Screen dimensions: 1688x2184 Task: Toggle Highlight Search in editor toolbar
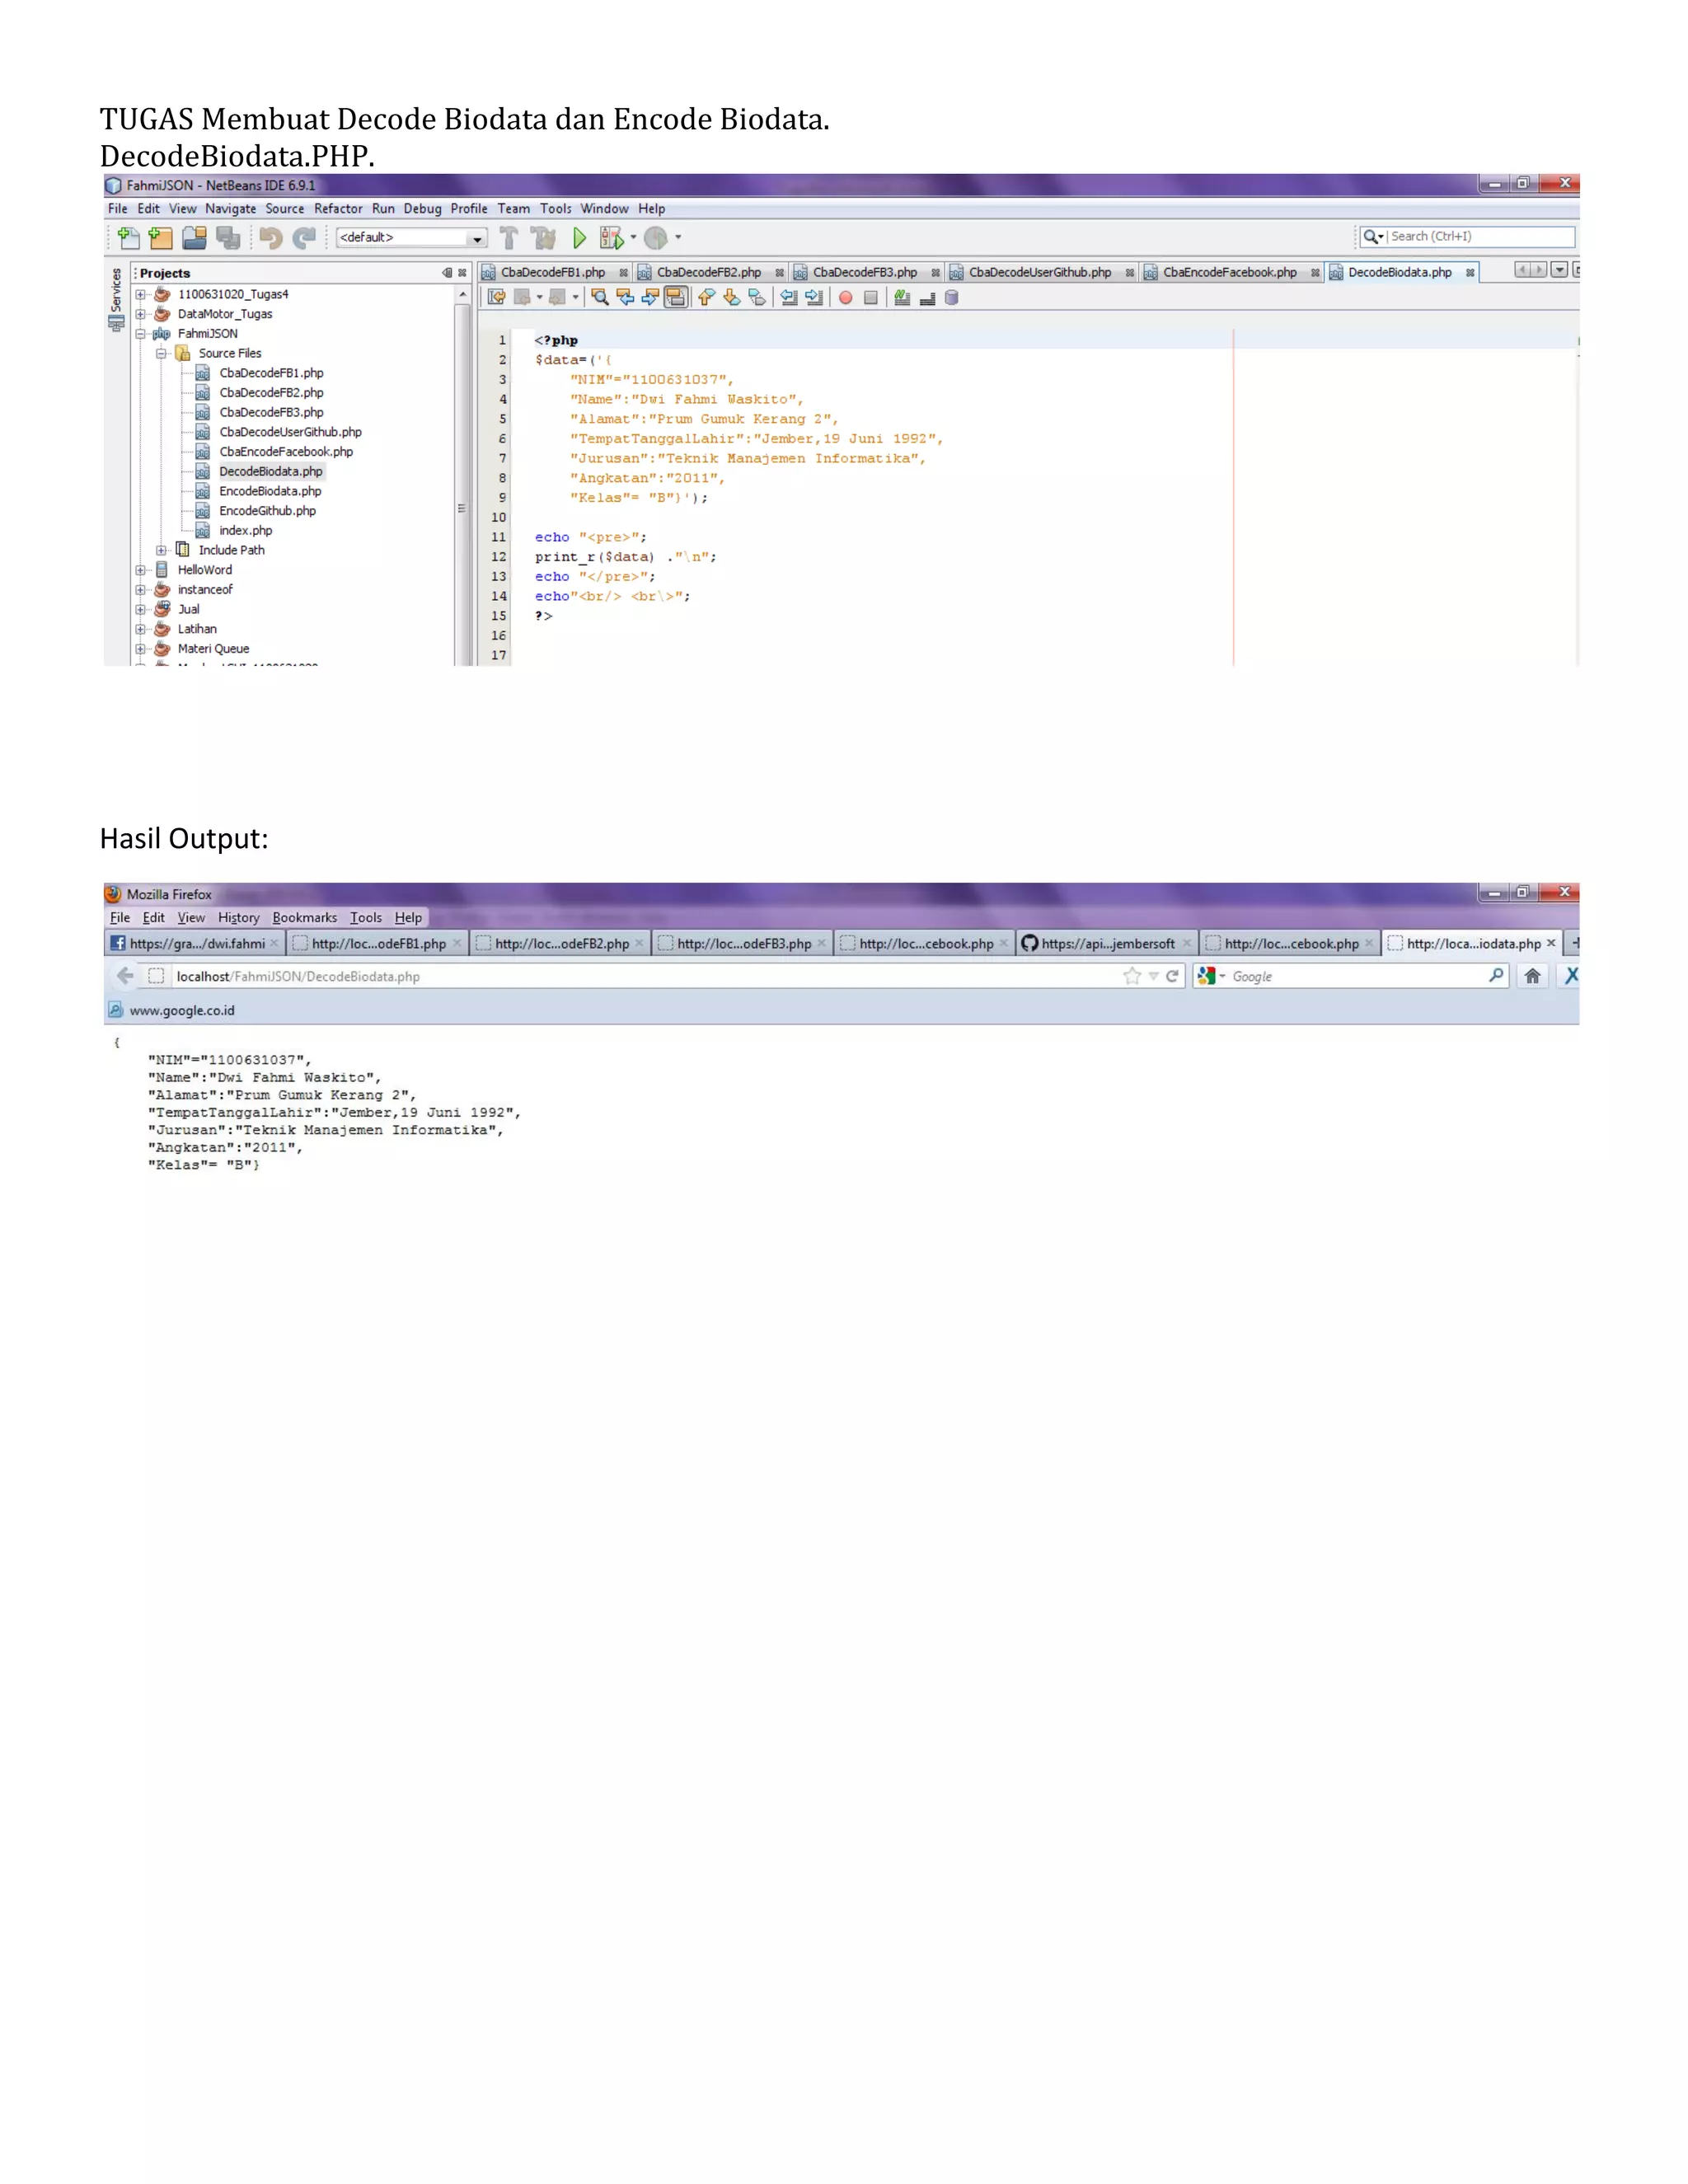[x=676, y=297]
